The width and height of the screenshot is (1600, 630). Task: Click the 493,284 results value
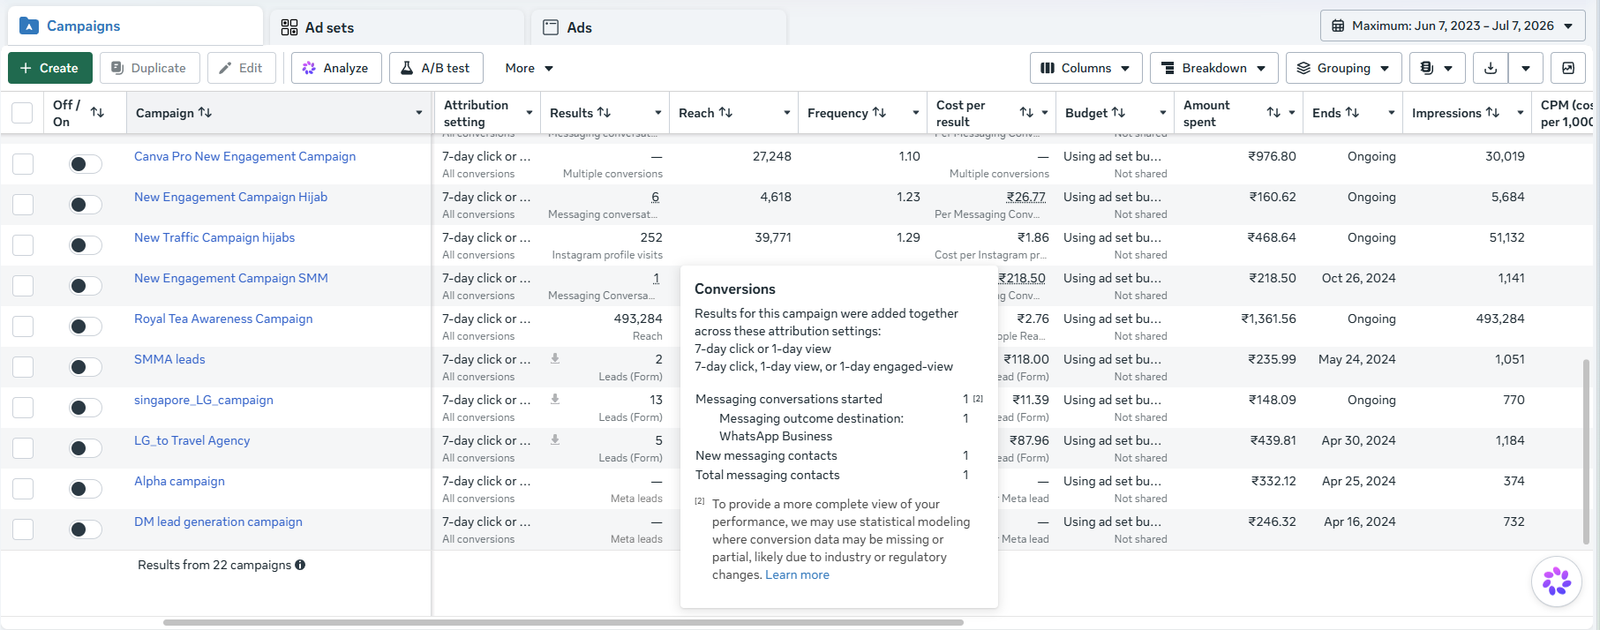click(x=638, y=319)
